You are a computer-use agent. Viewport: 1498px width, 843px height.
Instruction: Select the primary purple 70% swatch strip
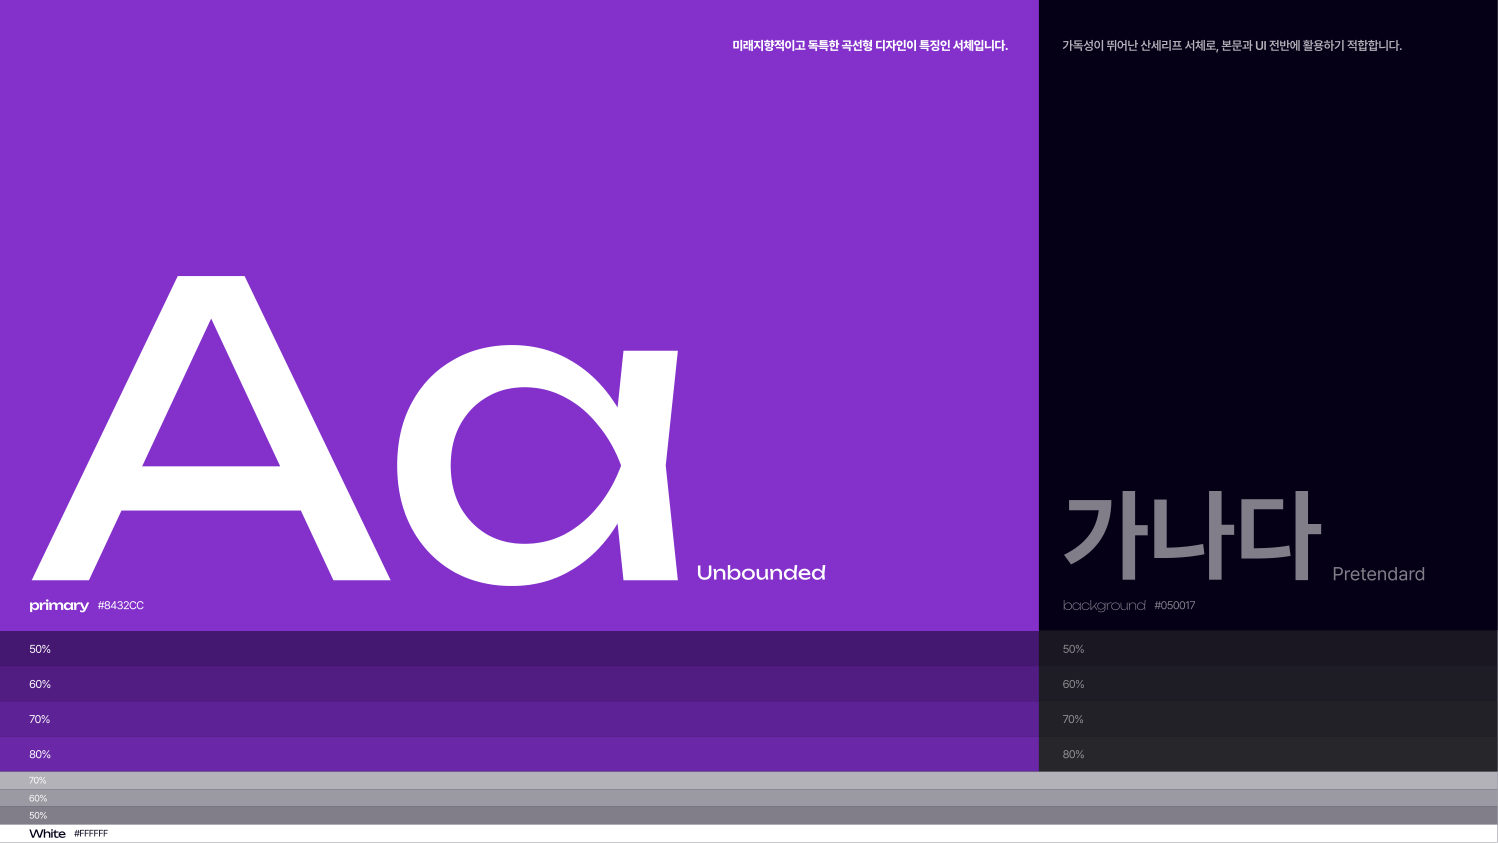519,719
